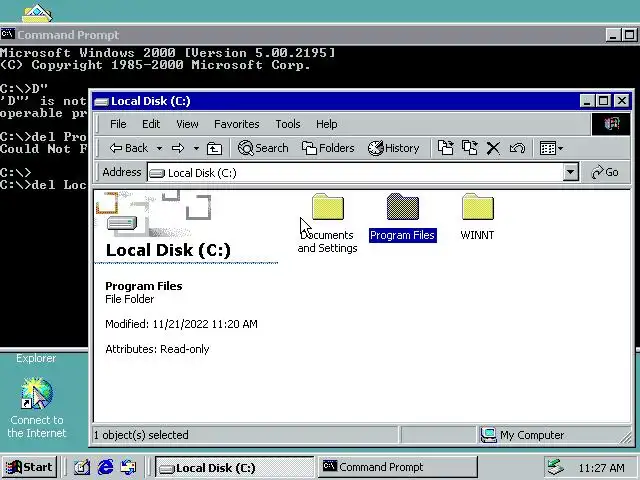Select the Documents and Settings folder
The width and height of the screenshot is (640, 480).
(x=327, y=223)
